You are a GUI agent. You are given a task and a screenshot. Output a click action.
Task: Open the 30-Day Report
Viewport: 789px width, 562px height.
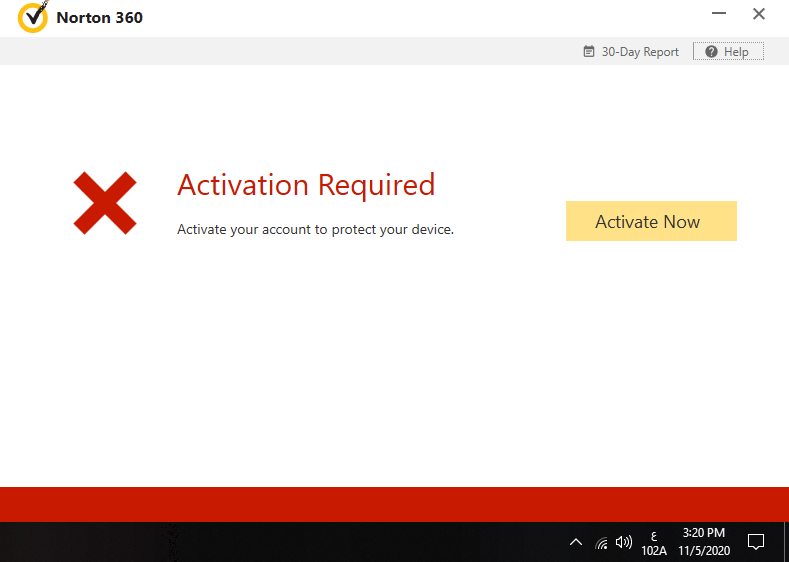631,52
